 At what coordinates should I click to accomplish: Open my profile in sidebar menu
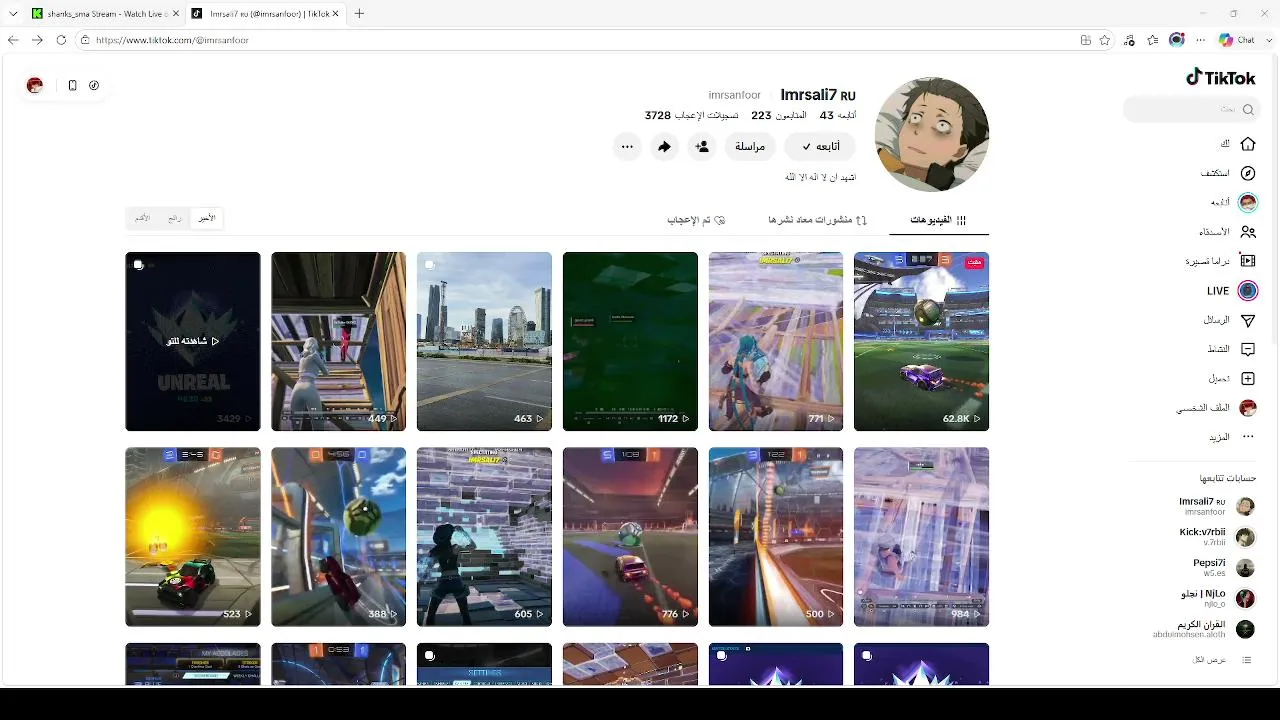1217,408
